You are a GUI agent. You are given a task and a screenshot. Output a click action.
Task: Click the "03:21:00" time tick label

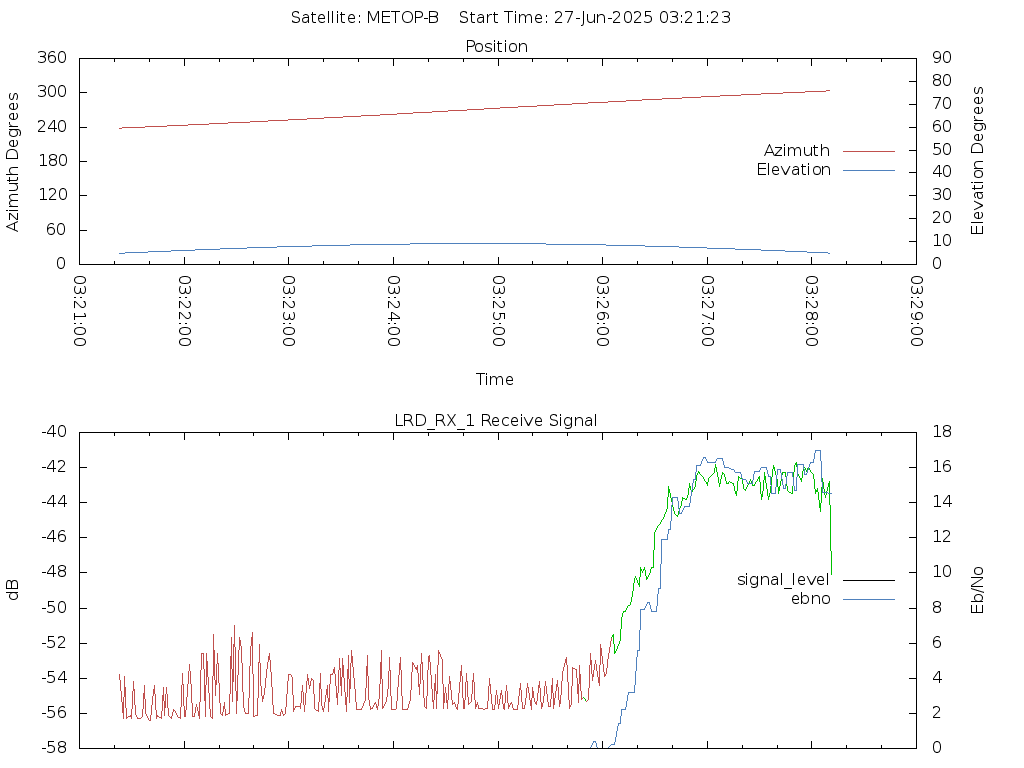[80, 311]
